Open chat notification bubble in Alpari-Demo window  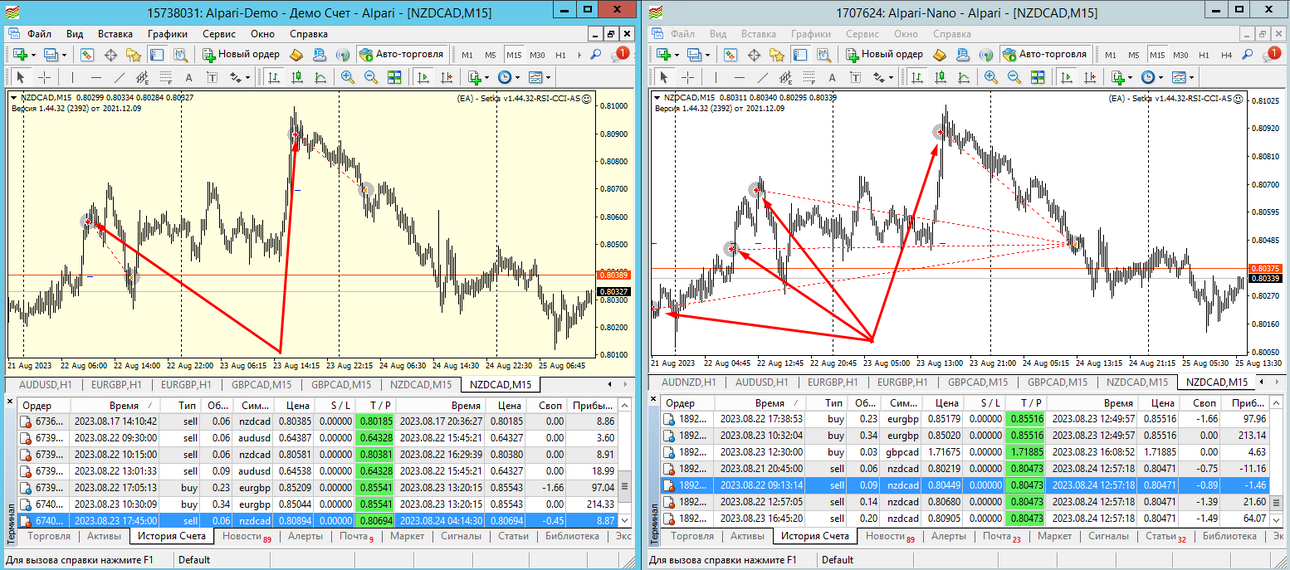click(620, 54)
